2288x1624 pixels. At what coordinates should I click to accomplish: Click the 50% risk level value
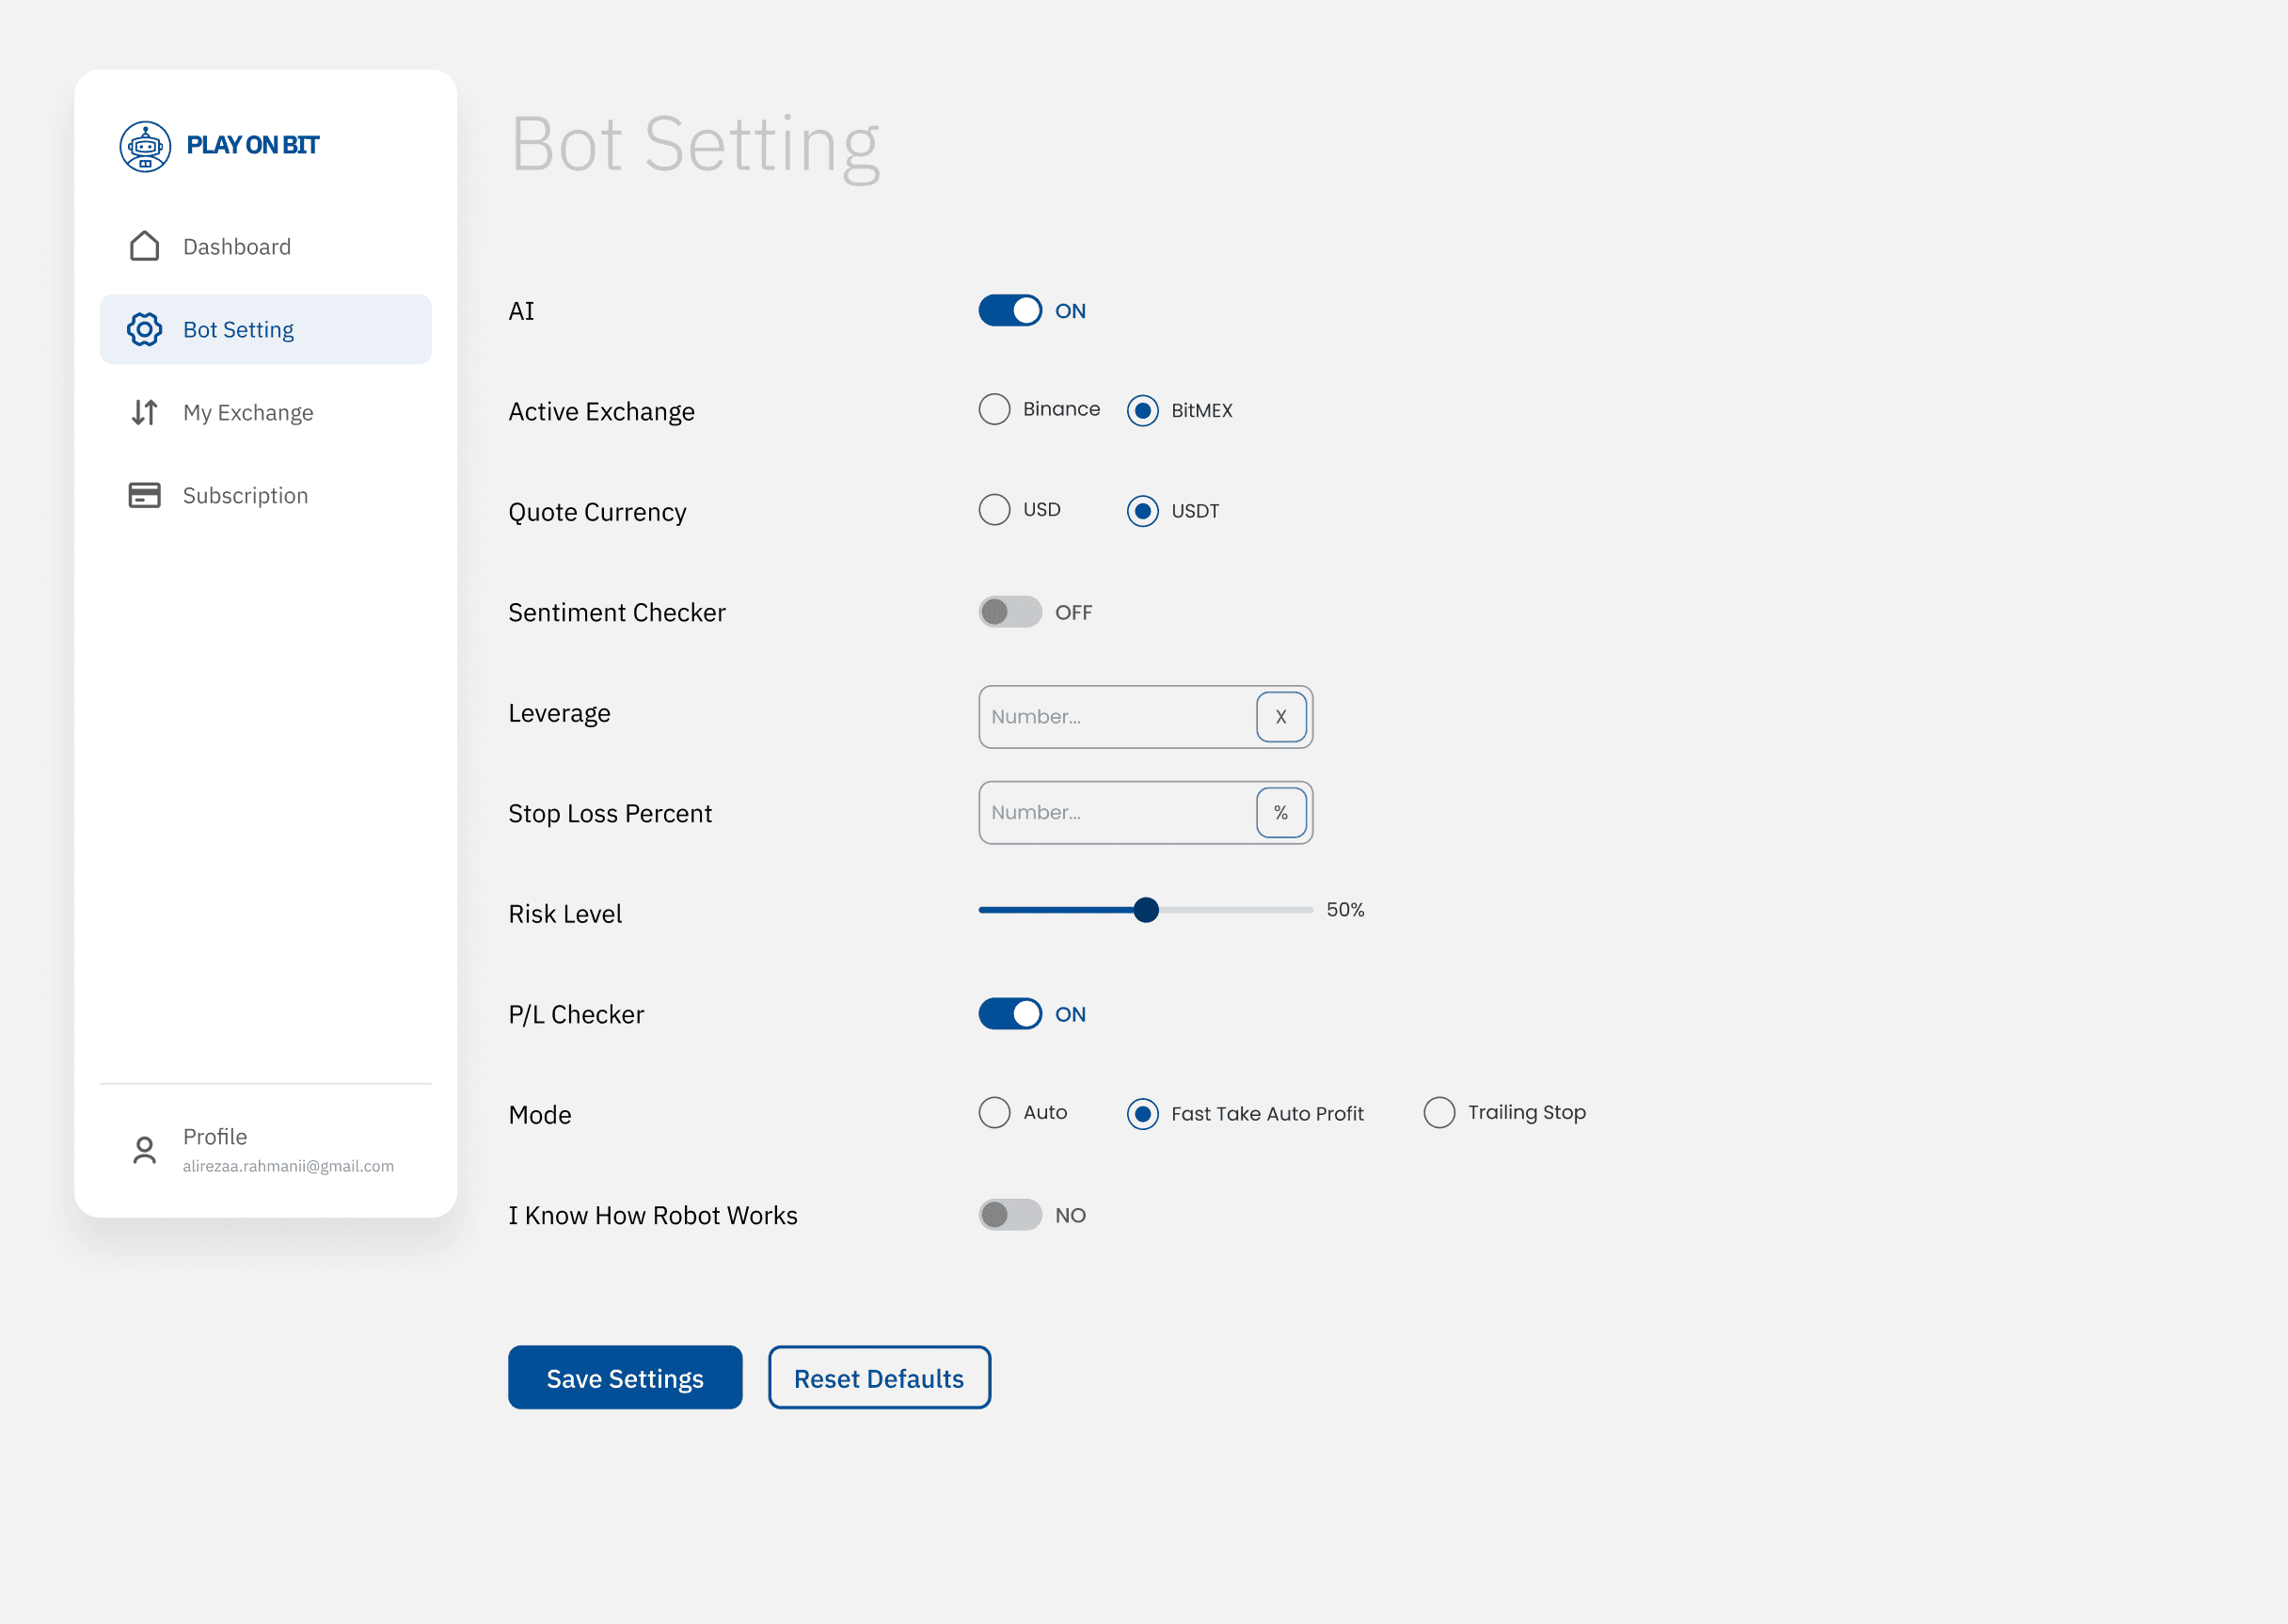1345,910
